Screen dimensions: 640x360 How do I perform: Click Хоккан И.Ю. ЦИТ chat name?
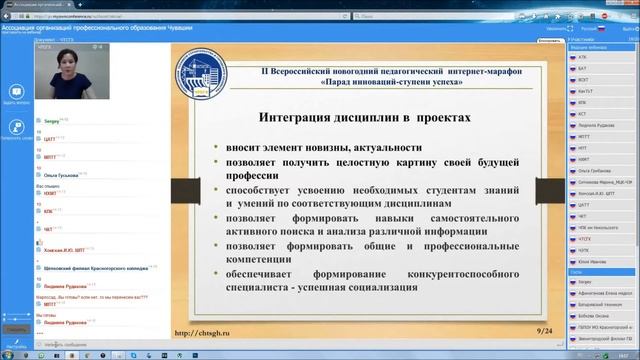(64, 250)
